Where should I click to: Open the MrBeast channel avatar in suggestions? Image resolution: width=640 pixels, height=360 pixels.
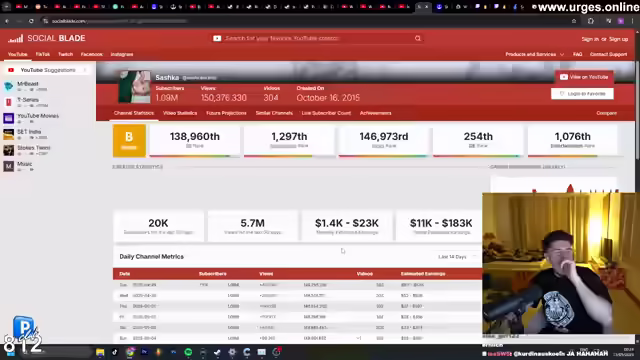pos(9,86)
